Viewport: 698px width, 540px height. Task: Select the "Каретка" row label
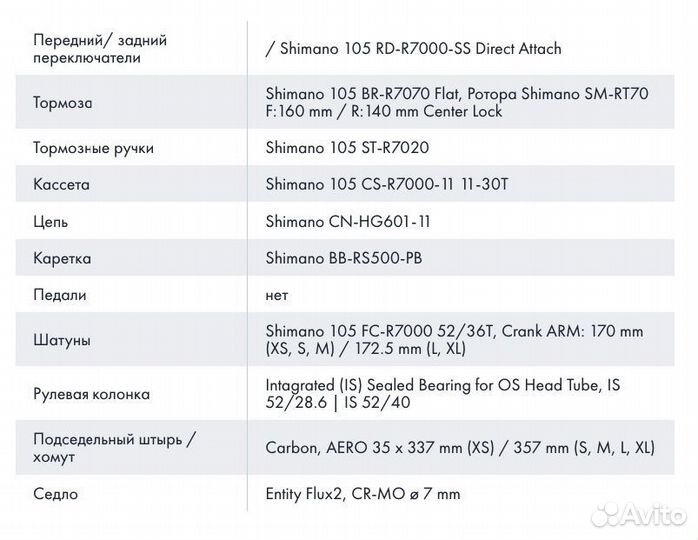point(62,258)
